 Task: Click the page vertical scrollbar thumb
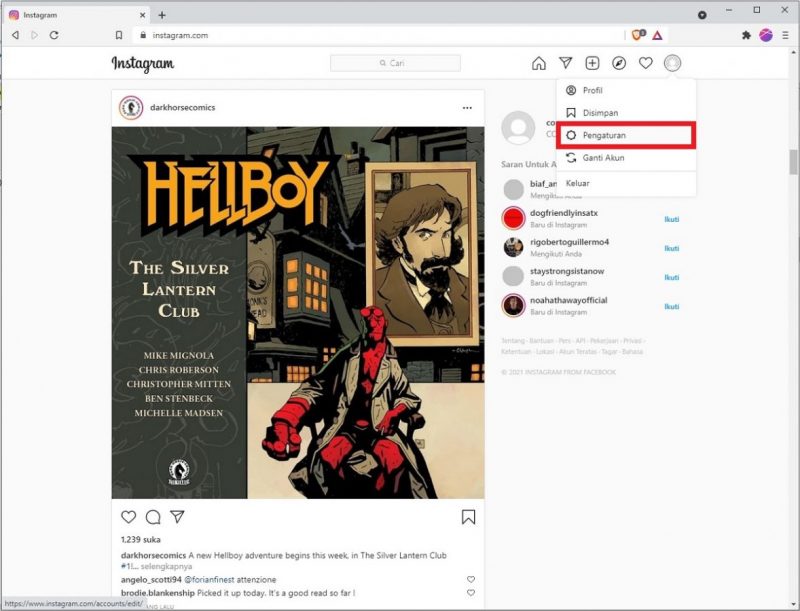tap(793, 162)
